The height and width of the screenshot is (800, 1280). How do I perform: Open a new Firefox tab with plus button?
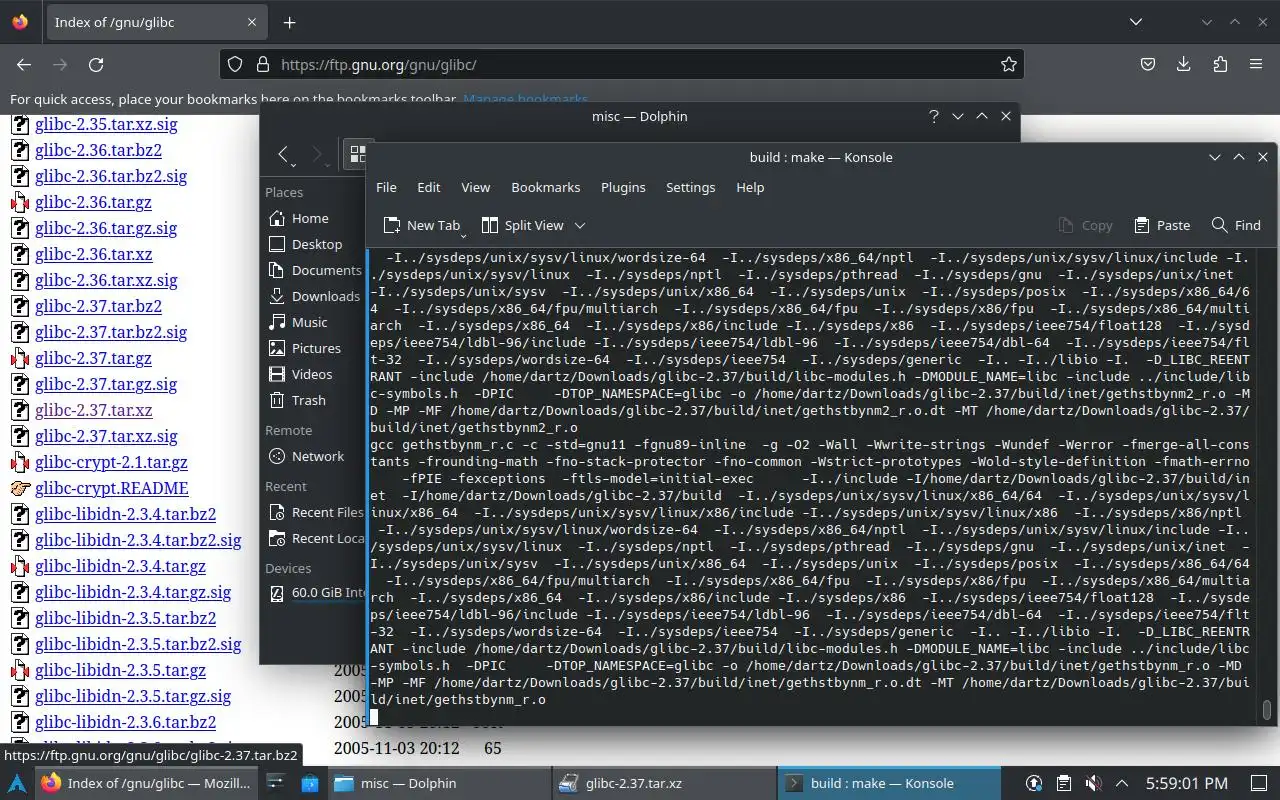point(289,22)
